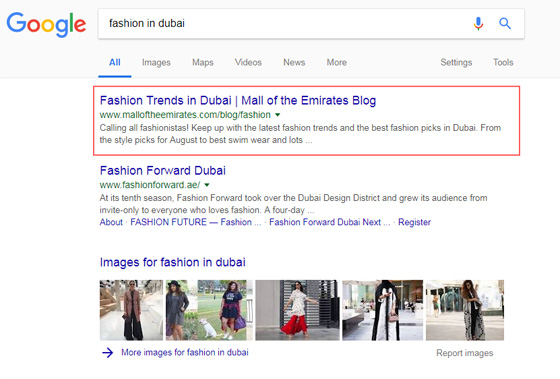560x379 pixels.
Task: Open the Maps tab
Action: click(x=202, y=63)
